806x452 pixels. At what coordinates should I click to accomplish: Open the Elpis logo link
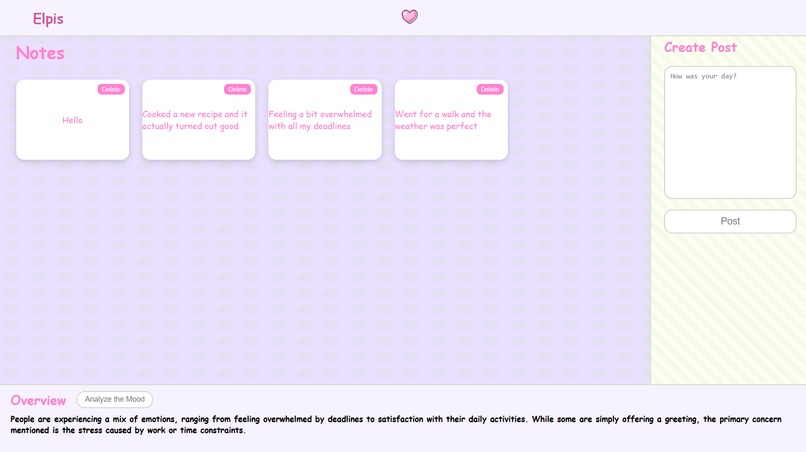pos(48,19)
